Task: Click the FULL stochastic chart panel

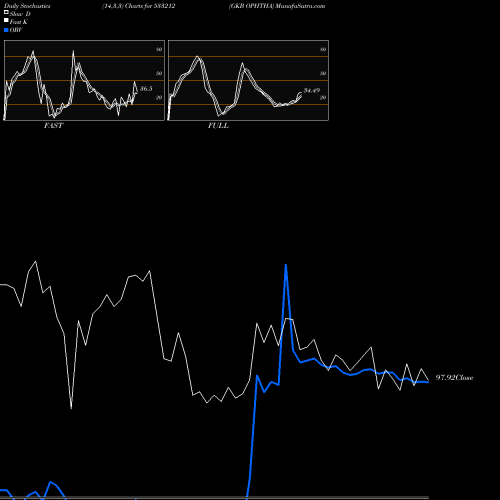Action: tap(248, 80)
